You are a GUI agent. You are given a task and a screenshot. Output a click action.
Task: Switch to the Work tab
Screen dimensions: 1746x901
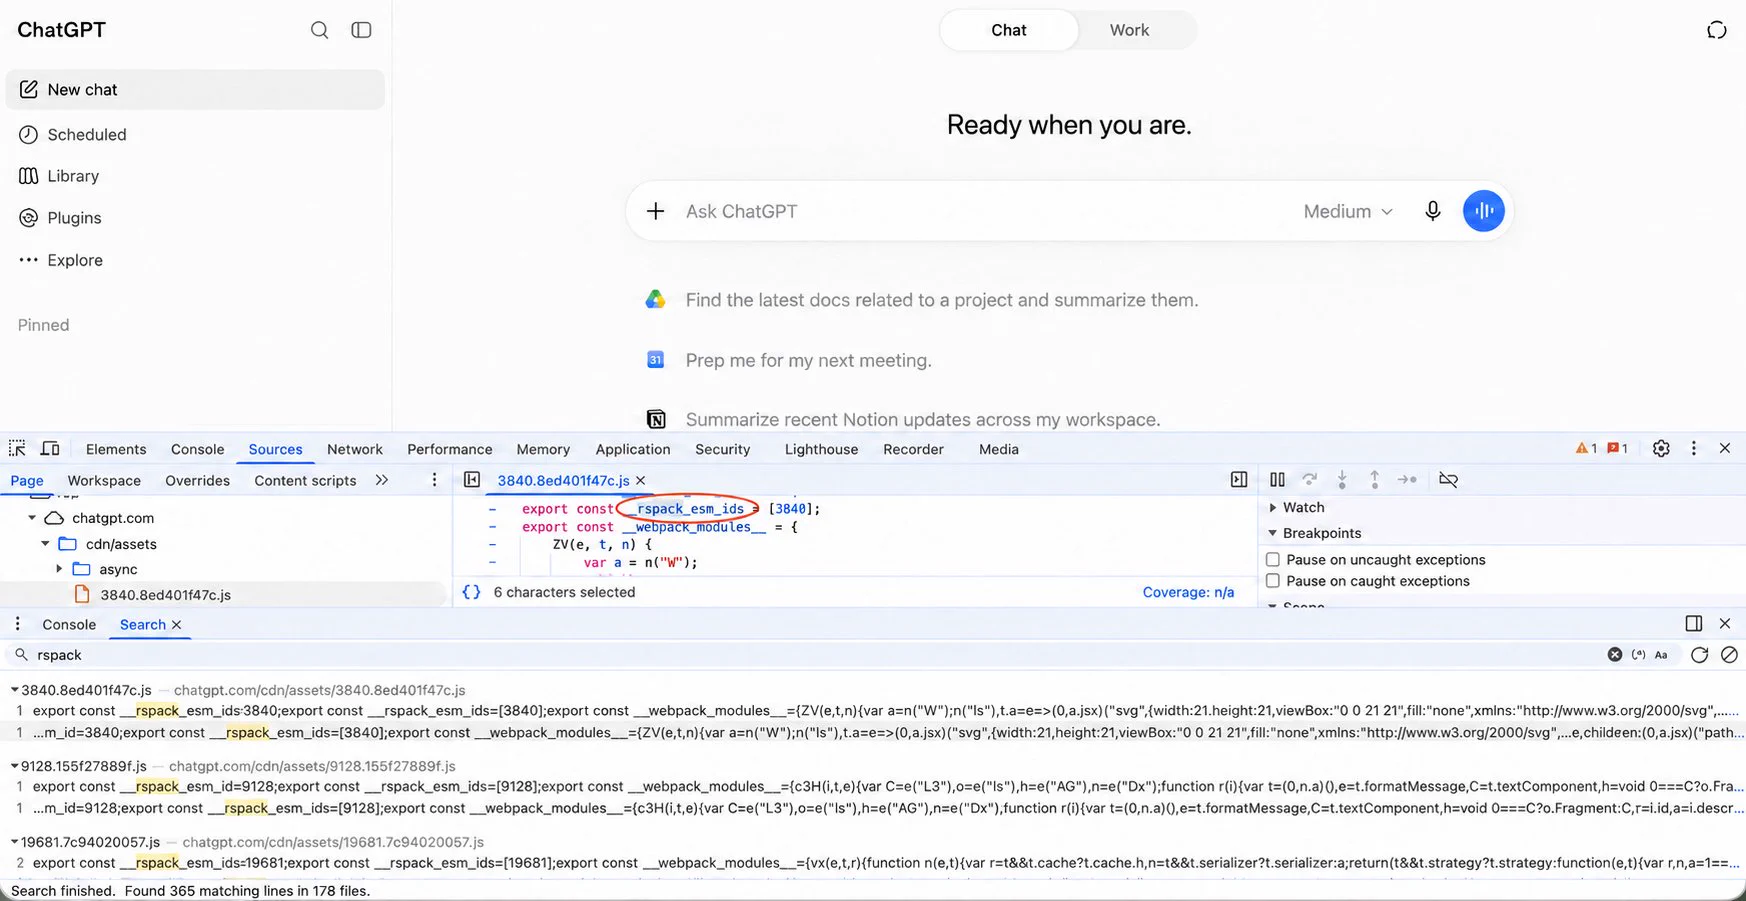[x=1129, y=30]
